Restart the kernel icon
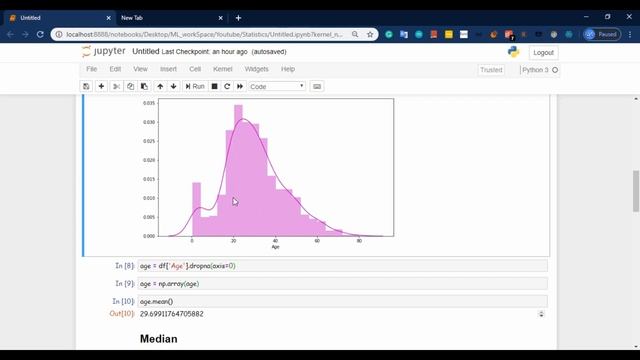This screenshot has width=640, height=360. [x=227, y=87]
